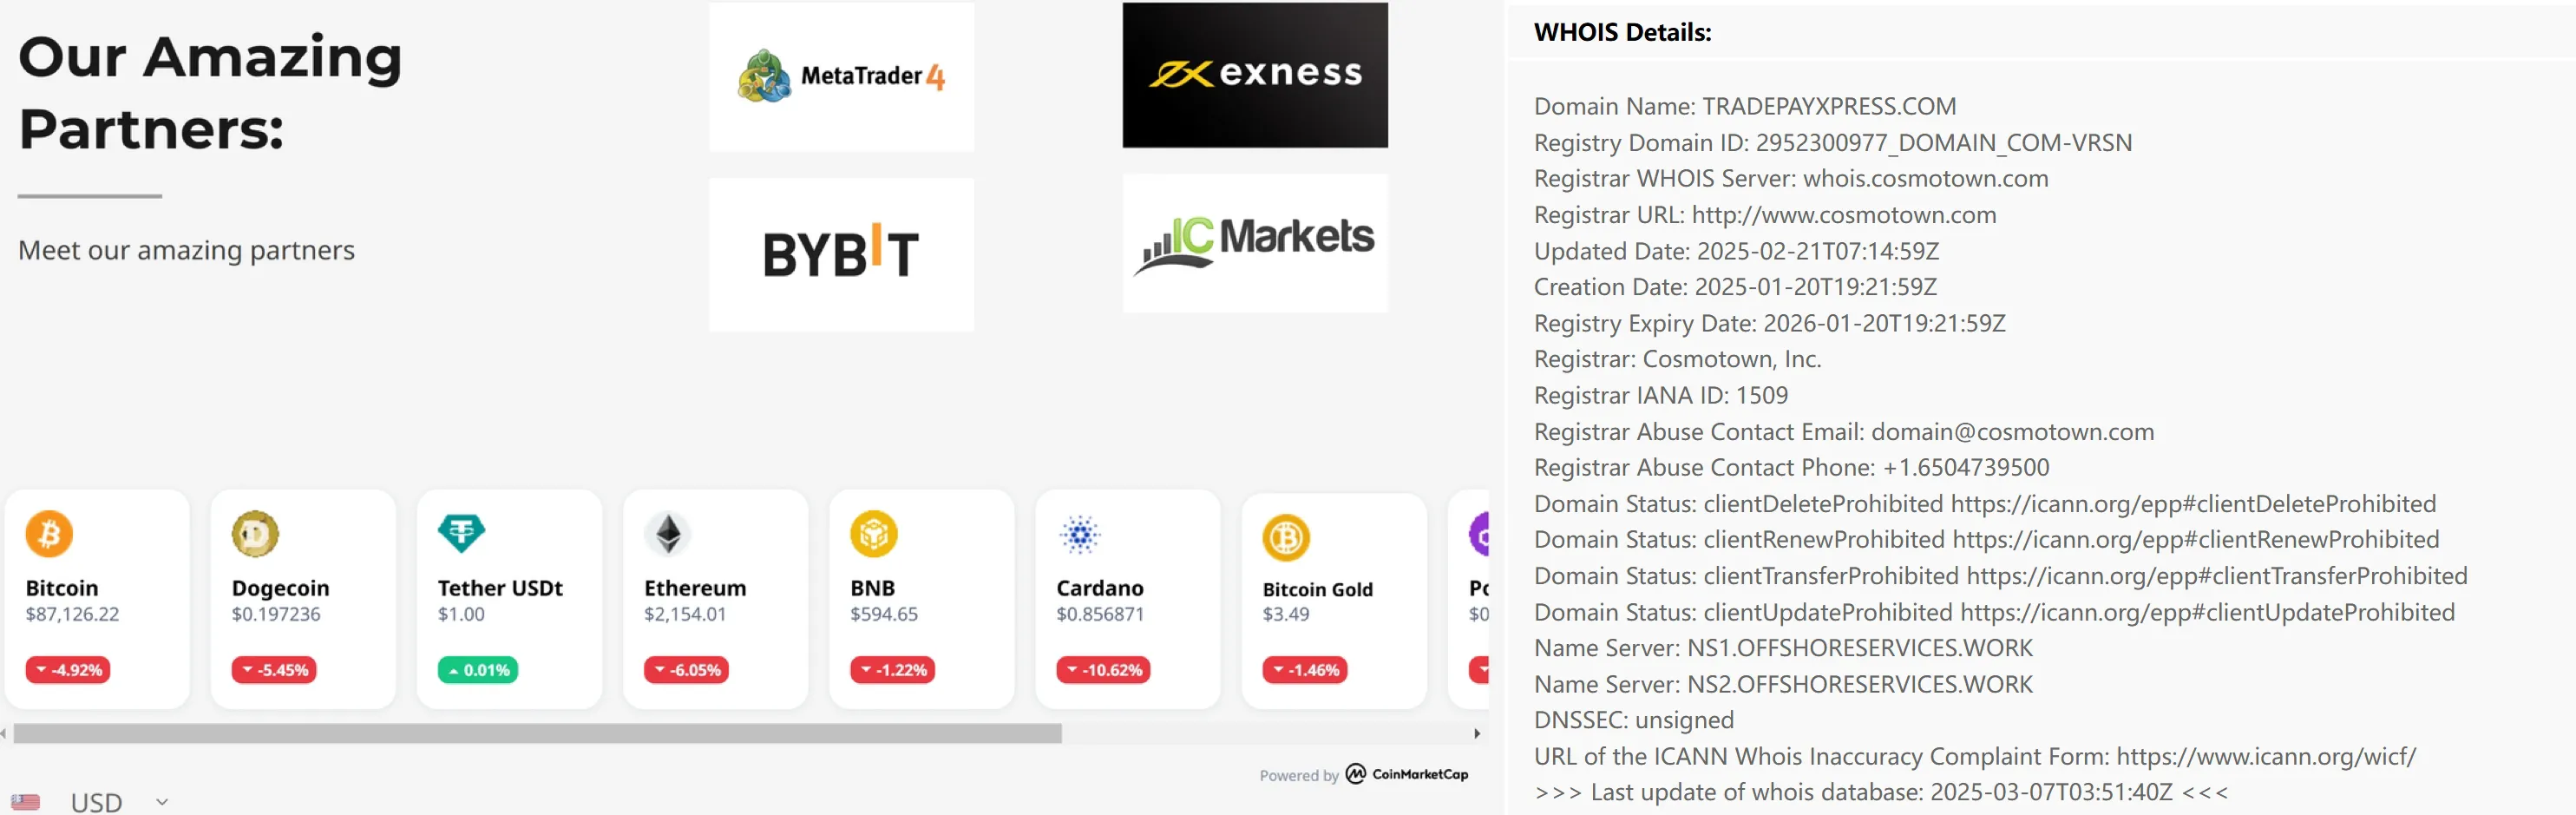Click the Registry Domain ID line
The image size is (2576, 815).
point(1833,143)
